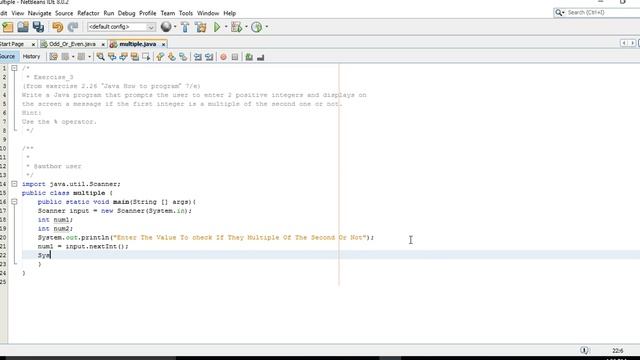The width and height of the screenshot is (640, 360).
Task: Click the Redo arrow icon
Action: pyautogui.click(x=73, y=27)
